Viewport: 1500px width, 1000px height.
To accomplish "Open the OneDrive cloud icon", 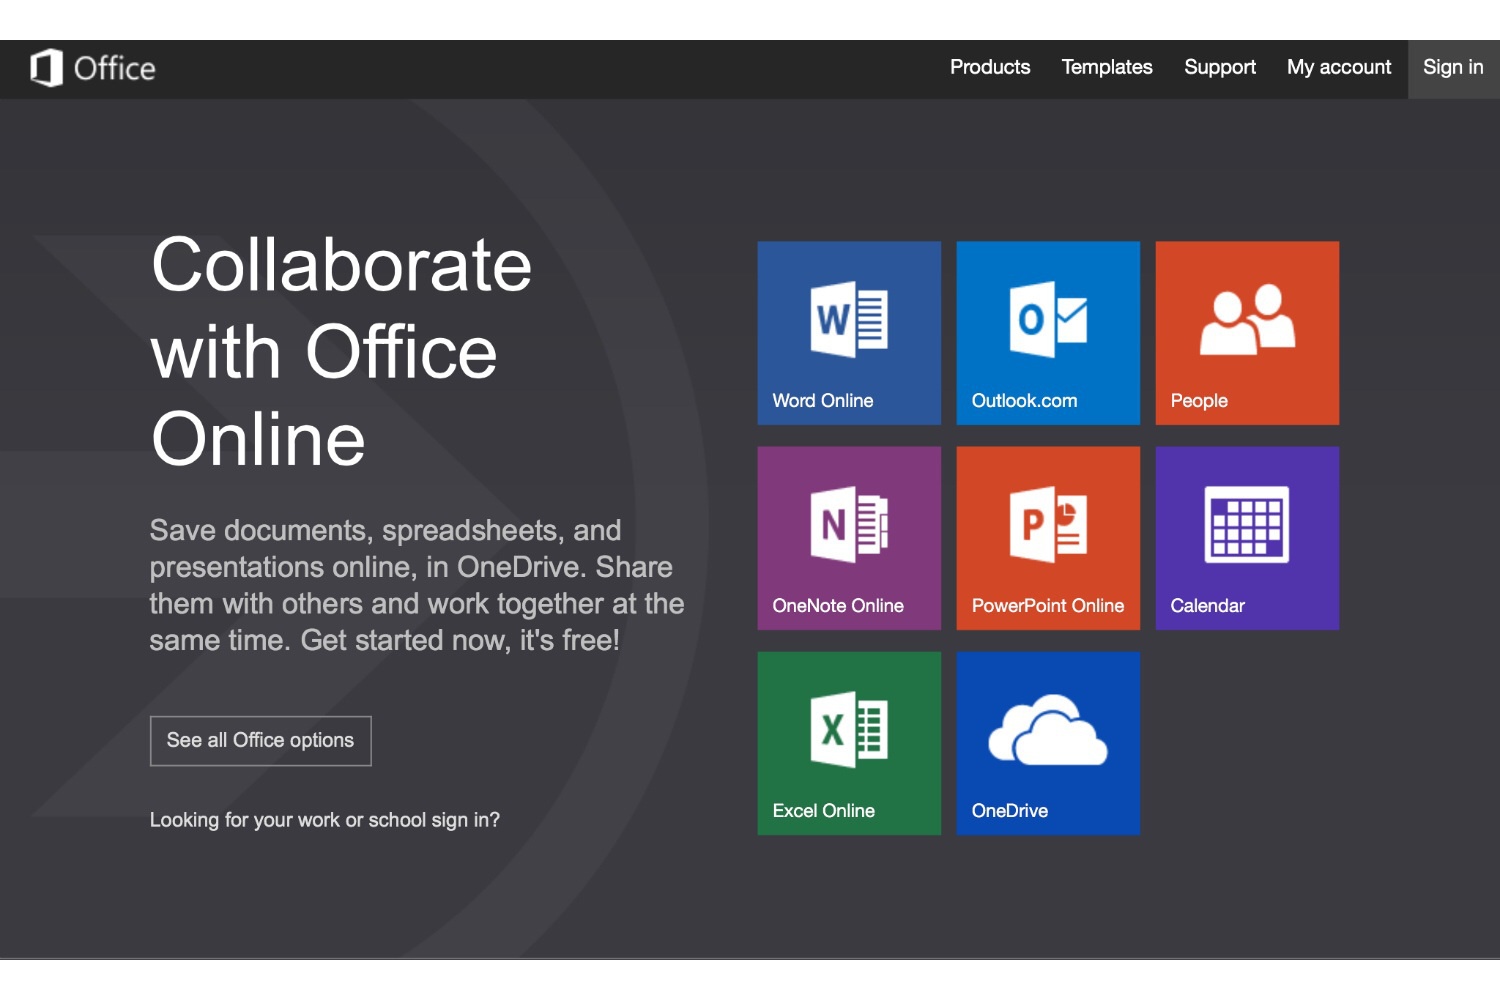I will pyautogui.click(x=1047, y=731).
